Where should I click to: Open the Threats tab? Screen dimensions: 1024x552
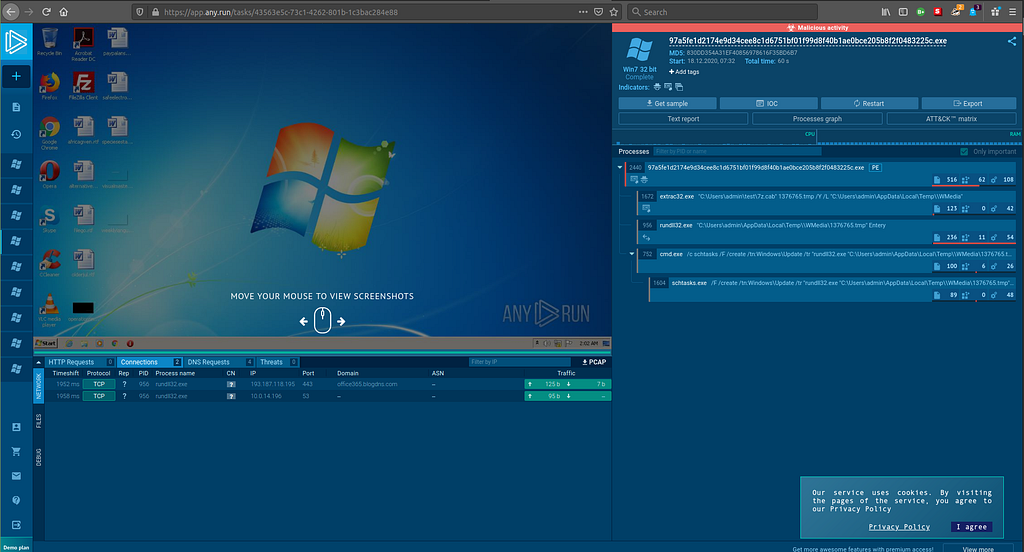[x=278, y=362]
